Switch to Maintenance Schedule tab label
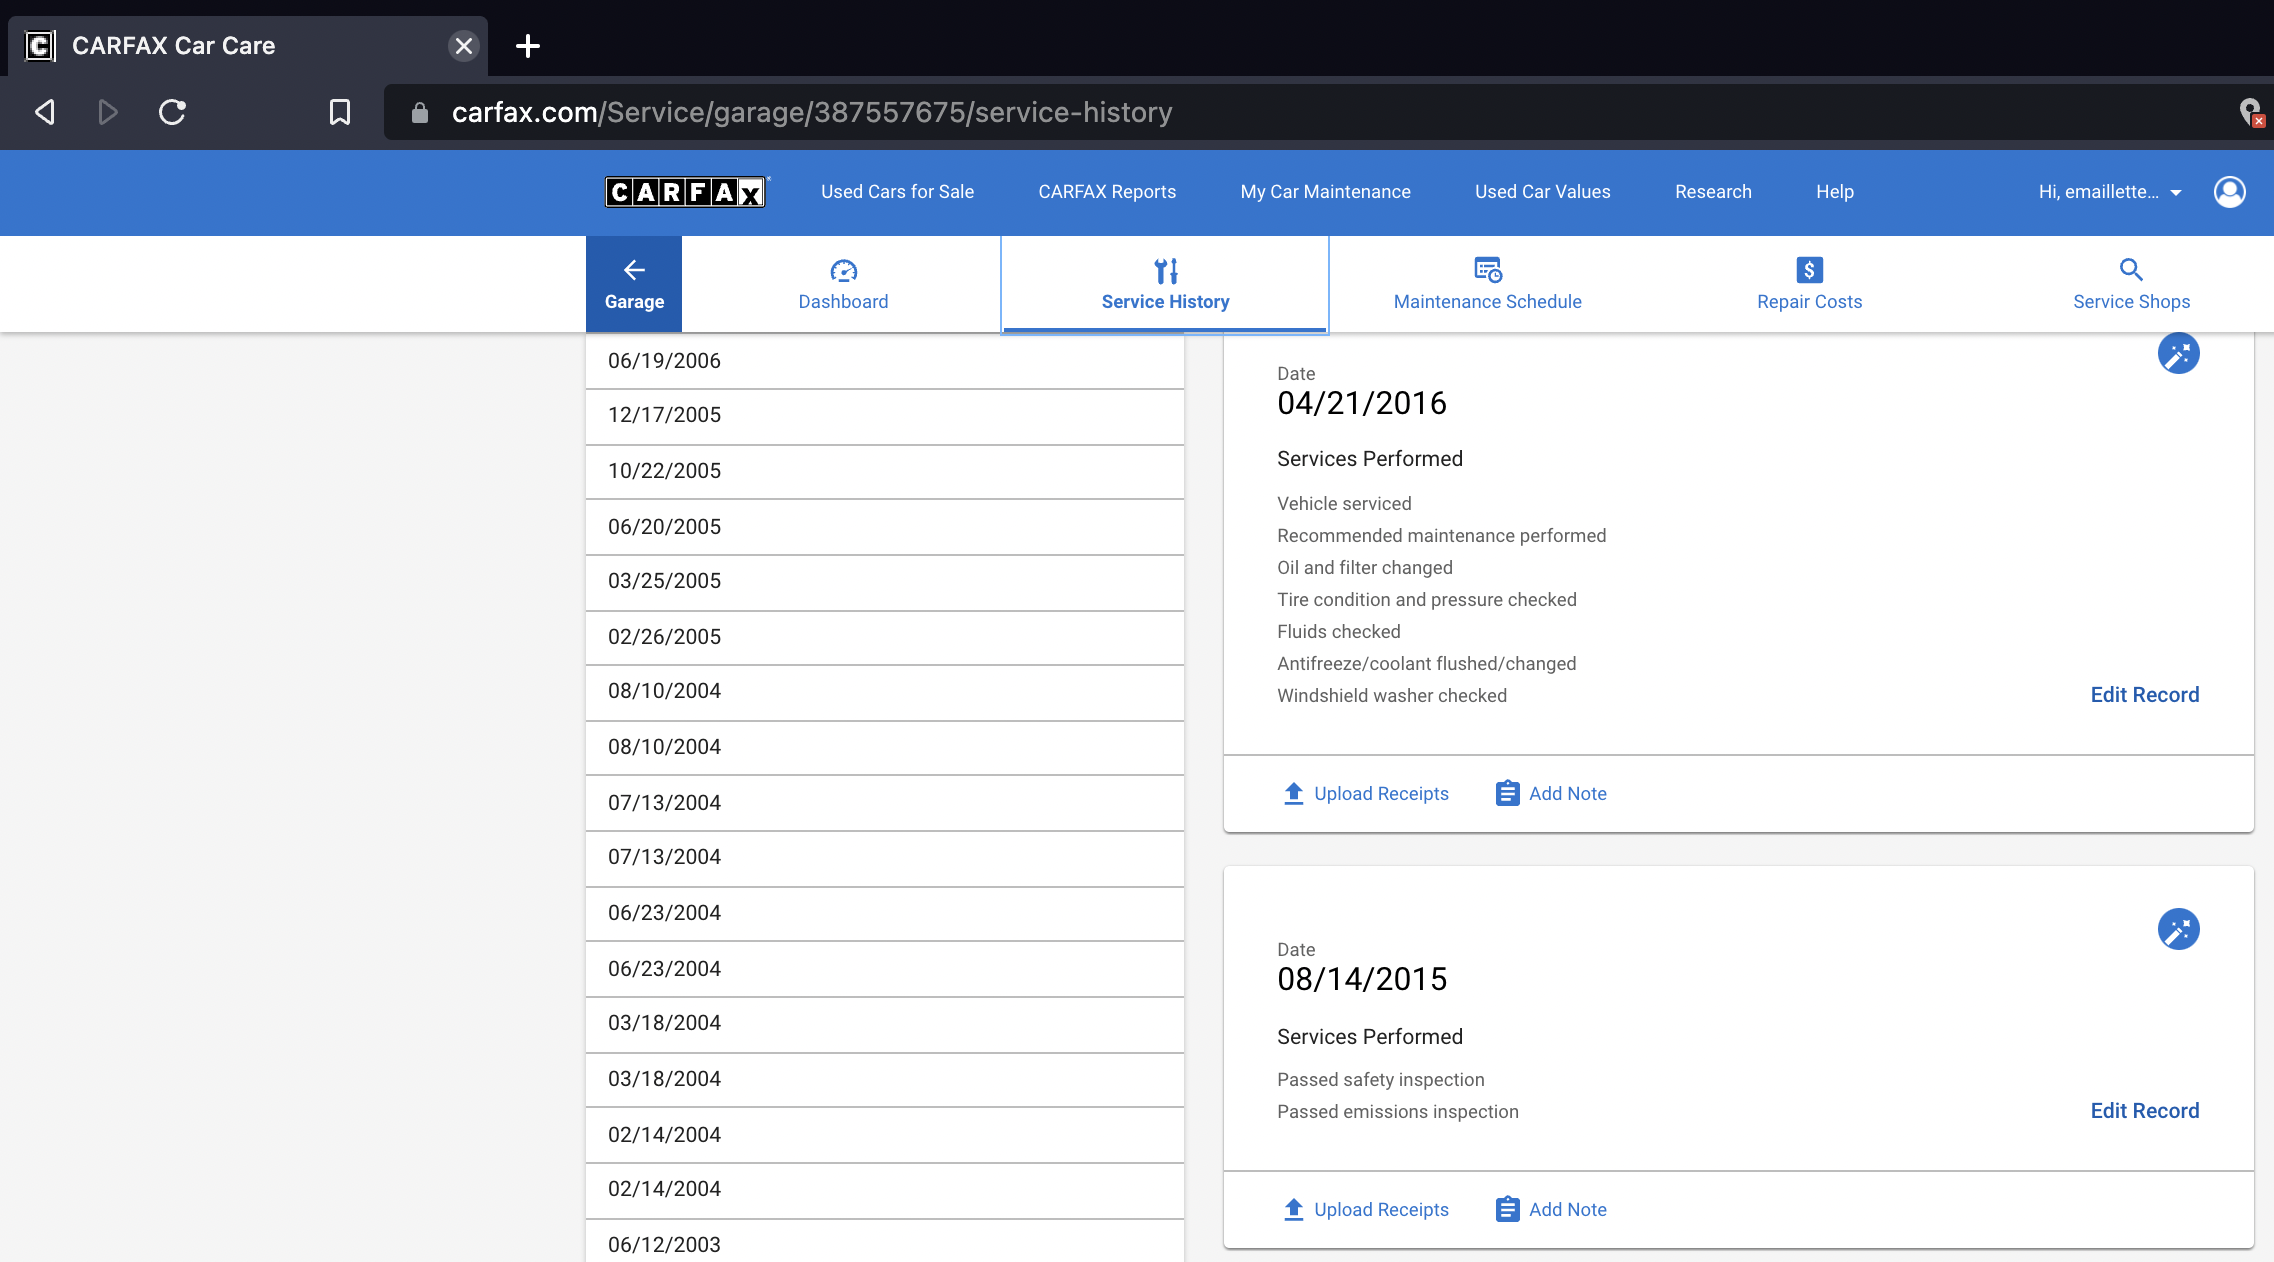Viewport: 2274px width, 1262px height. pyautogui.click(x=1487, y=301)
